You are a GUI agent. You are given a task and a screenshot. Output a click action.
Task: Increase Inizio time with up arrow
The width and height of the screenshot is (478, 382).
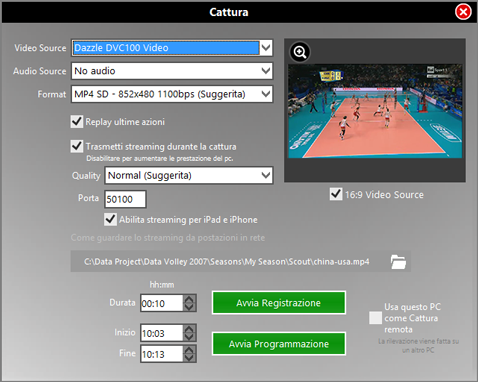click(189, 329)
